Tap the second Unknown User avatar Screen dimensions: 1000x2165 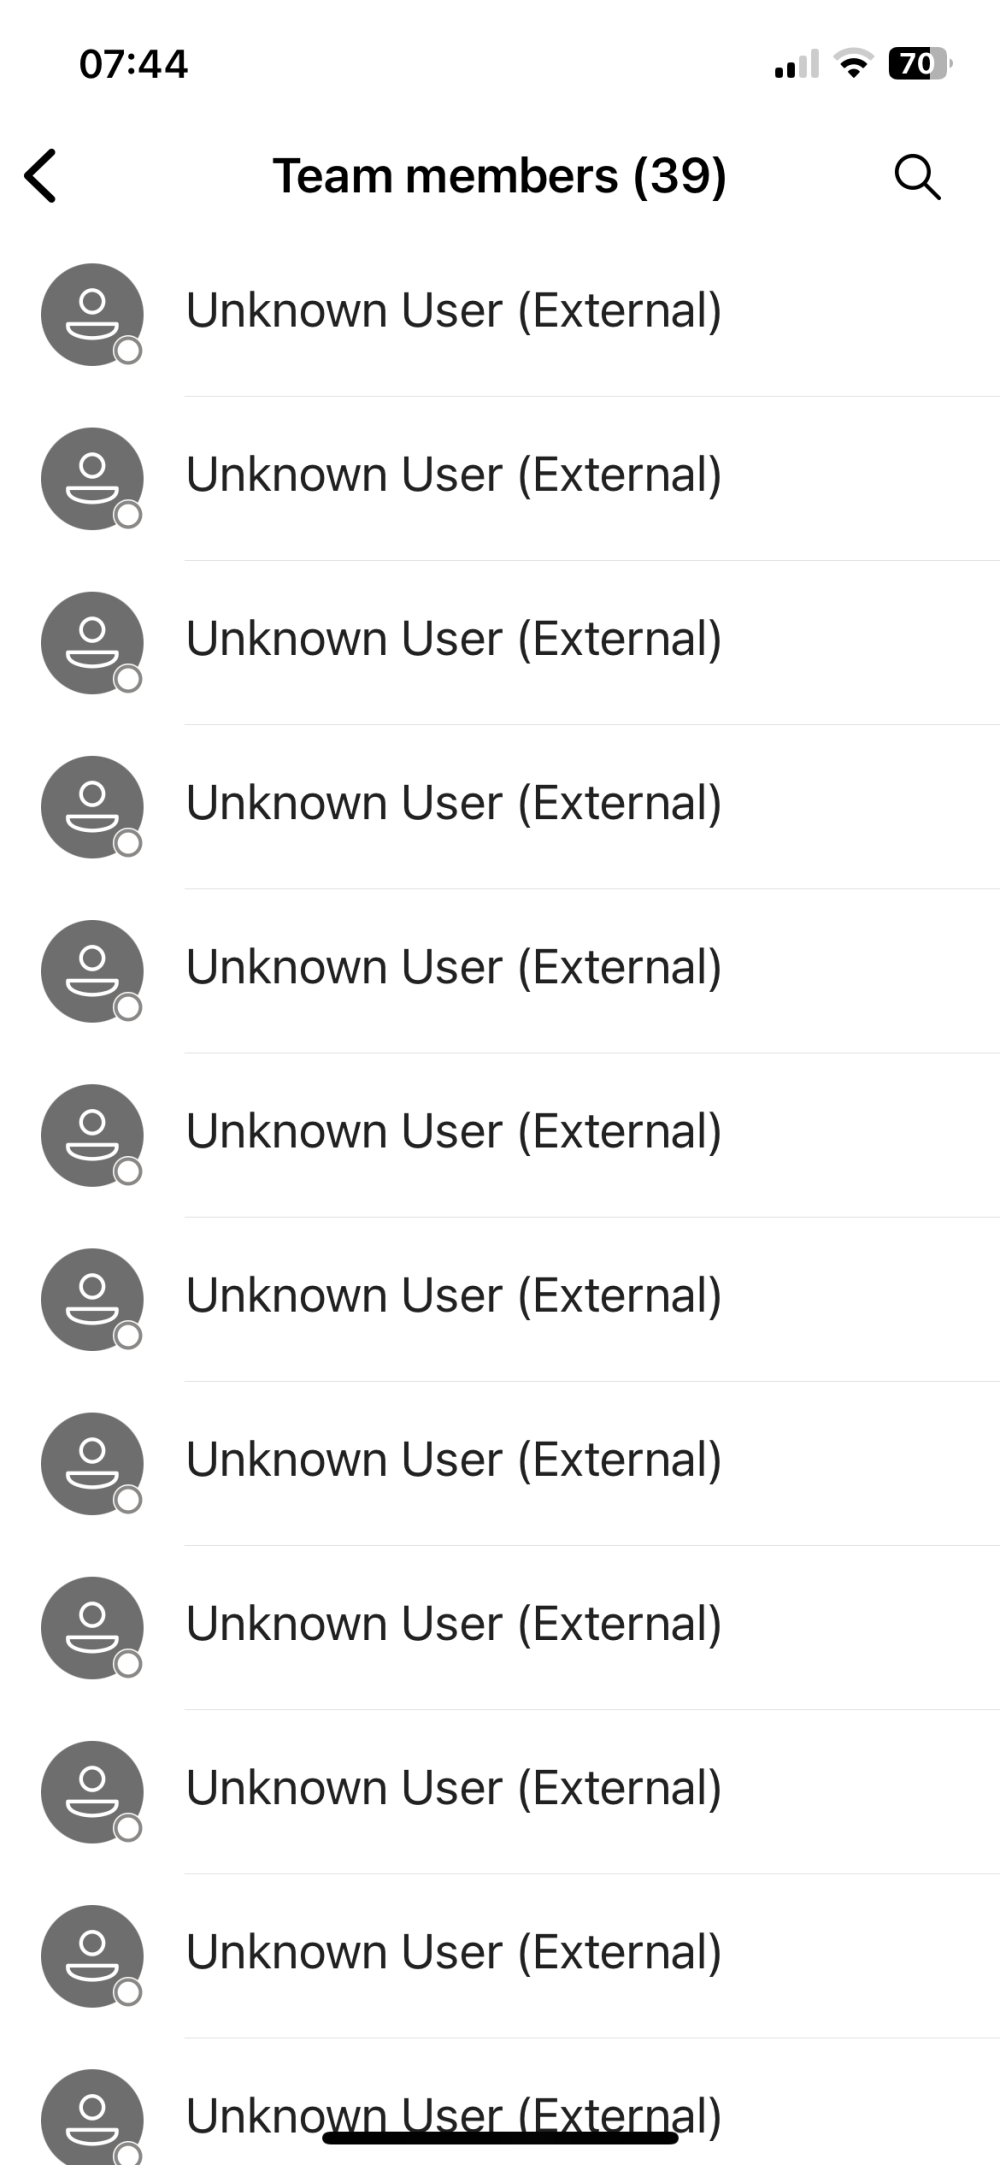click(92, 478)
